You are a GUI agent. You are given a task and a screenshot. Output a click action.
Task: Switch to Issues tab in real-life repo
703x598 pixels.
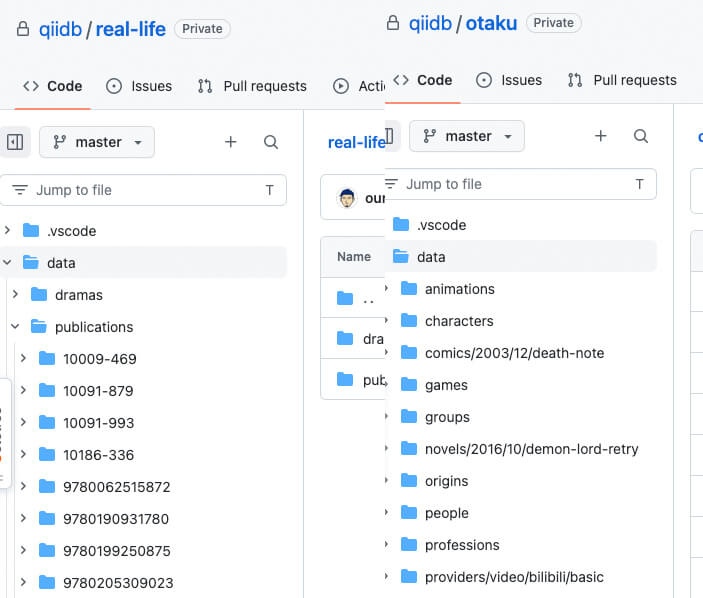139,86
